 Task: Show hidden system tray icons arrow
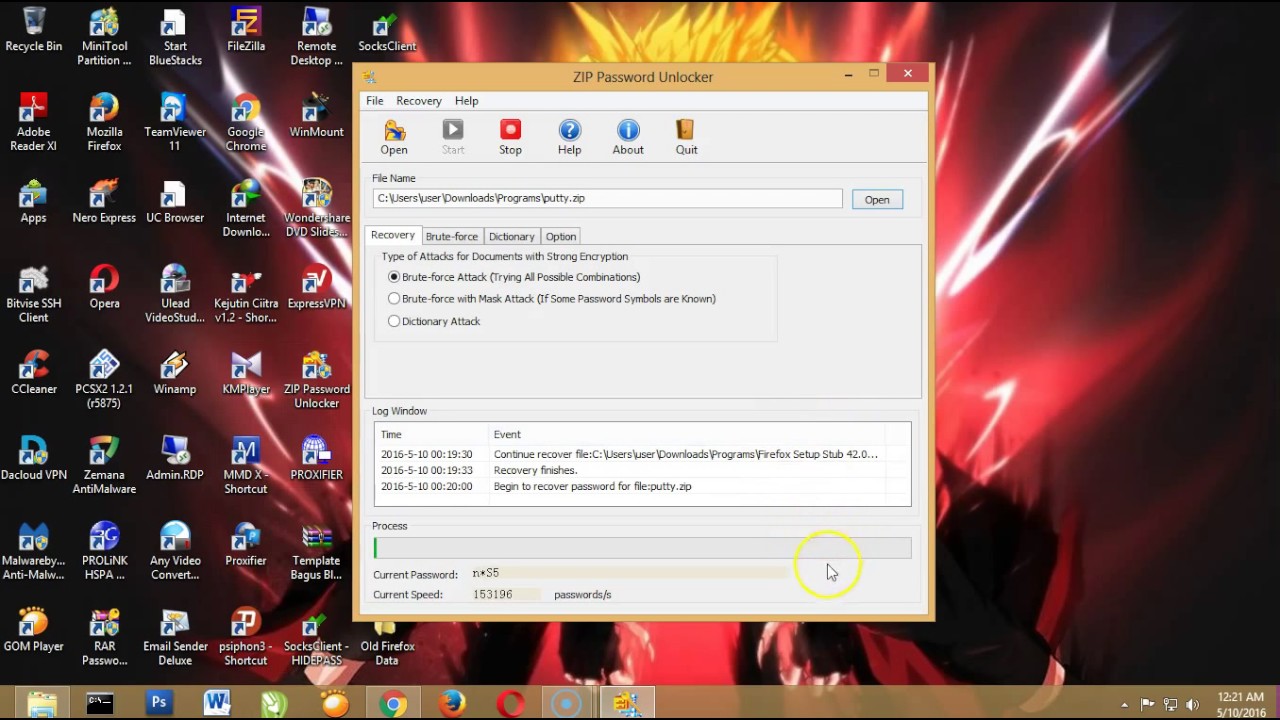coord(1124,705)
